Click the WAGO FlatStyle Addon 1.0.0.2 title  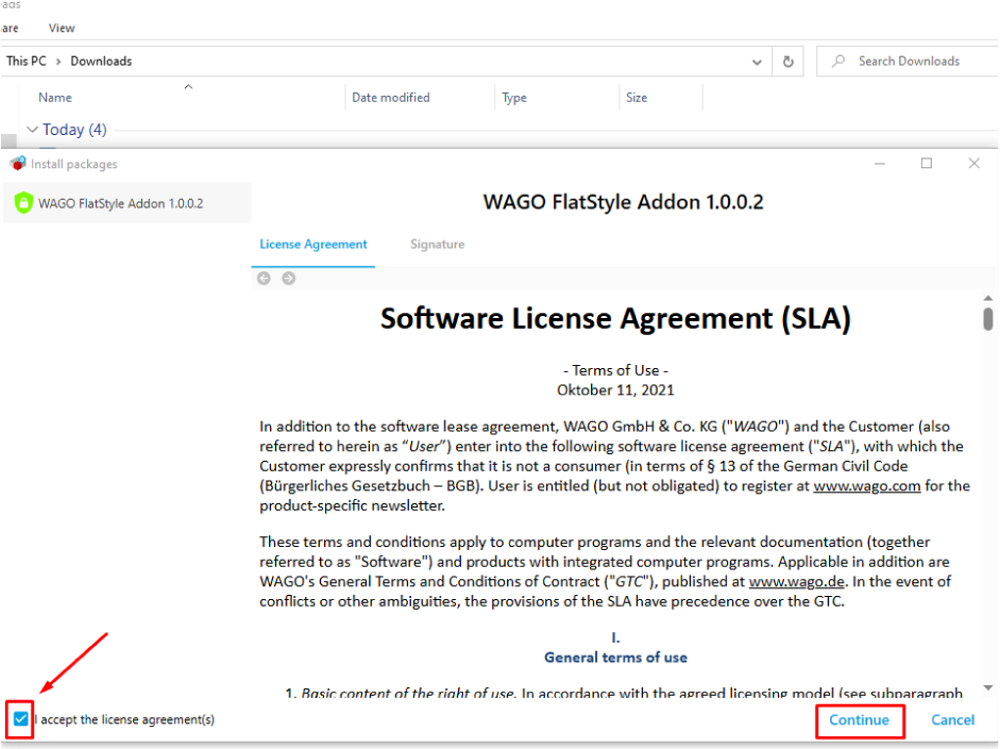coord(623,202)
